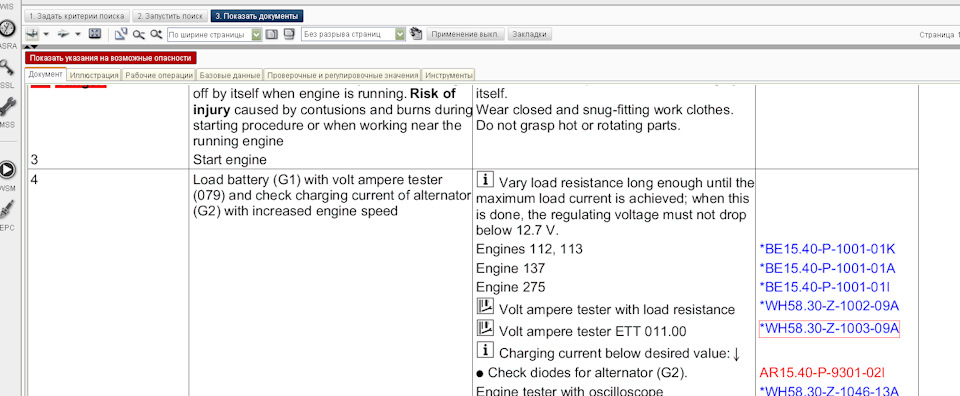Open link *BE15.40-P-1001-01A
Screen dimensions: 960x396
click(827, 268)
